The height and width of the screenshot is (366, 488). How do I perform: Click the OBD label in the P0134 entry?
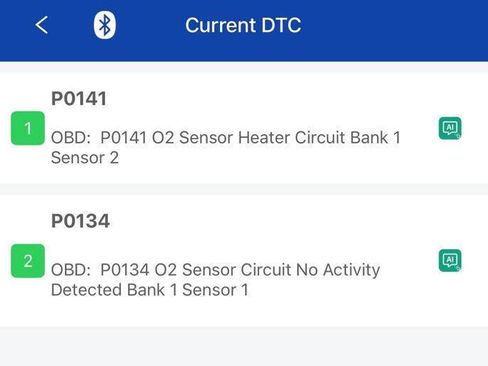pyautogui.click(x=71, y=270)
